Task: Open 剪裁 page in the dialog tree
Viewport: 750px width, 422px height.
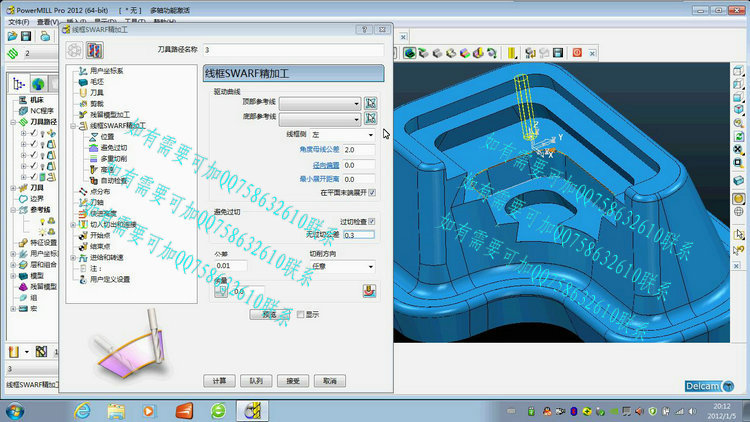Action: click(x=97, y=104)
